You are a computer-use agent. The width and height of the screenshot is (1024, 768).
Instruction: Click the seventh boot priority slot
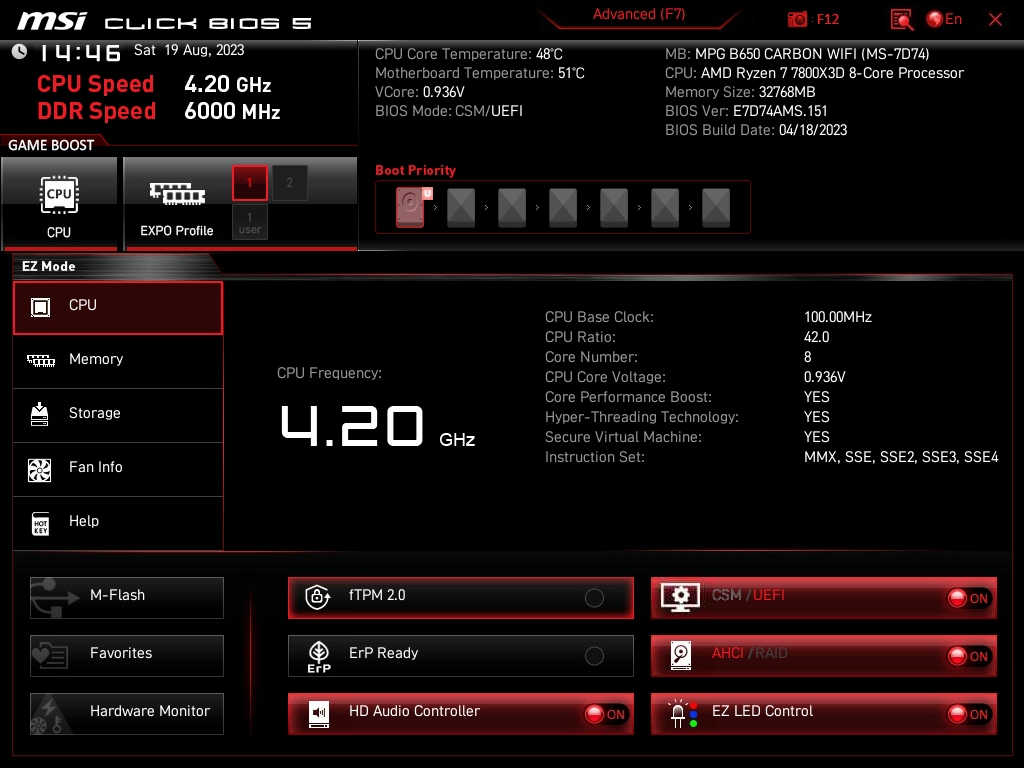click(x=716, y=207)
